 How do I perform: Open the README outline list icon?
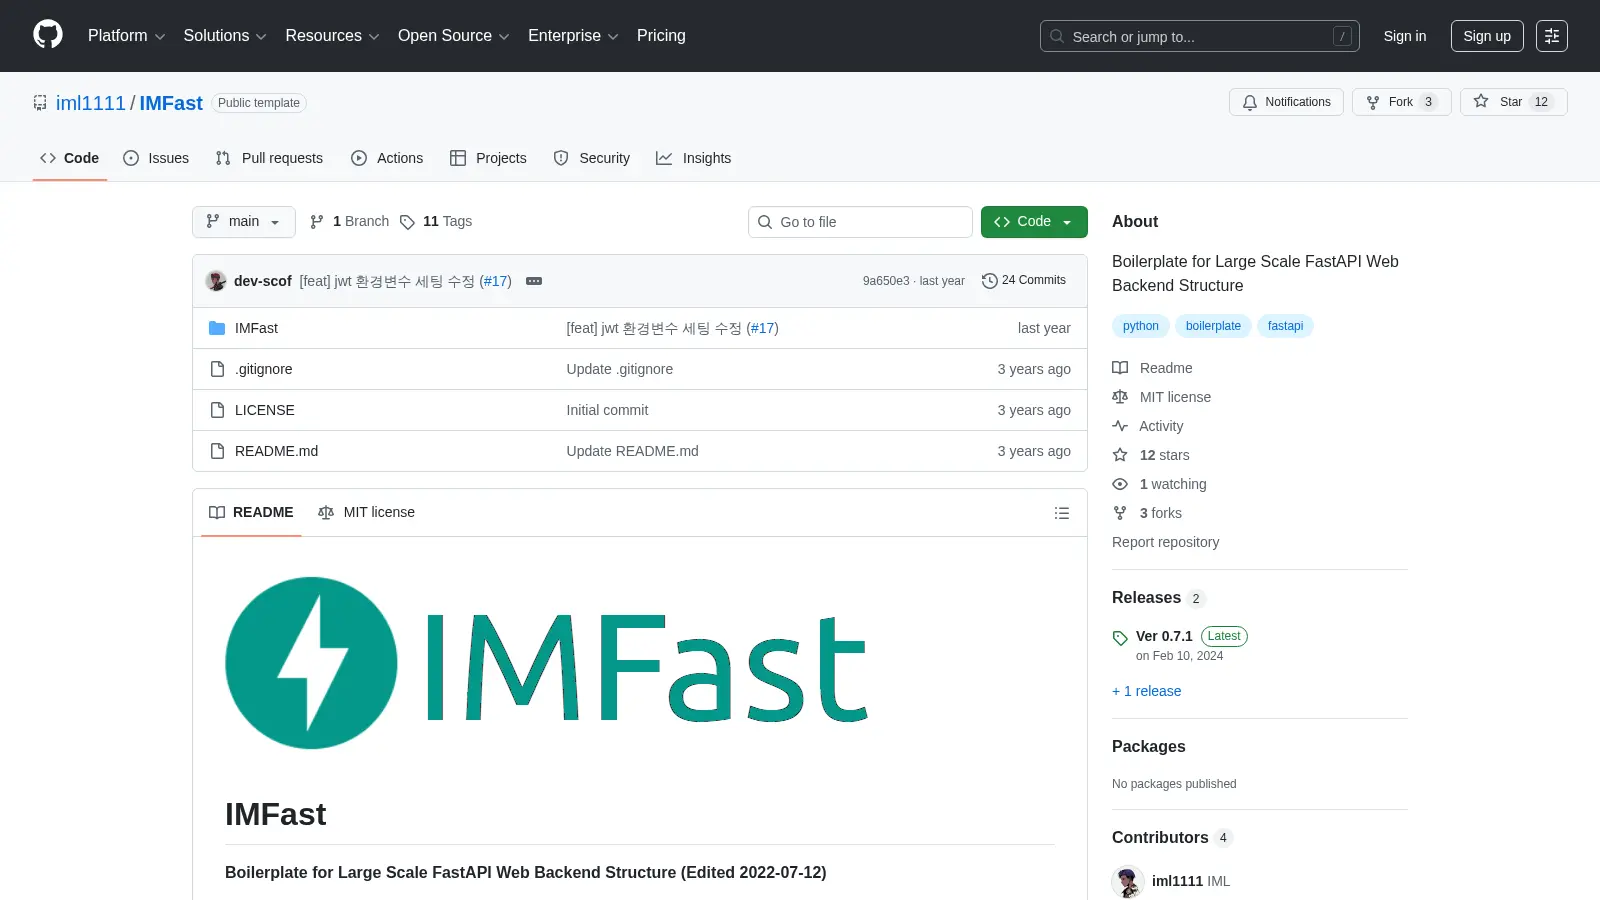[x=1062, y=513]
